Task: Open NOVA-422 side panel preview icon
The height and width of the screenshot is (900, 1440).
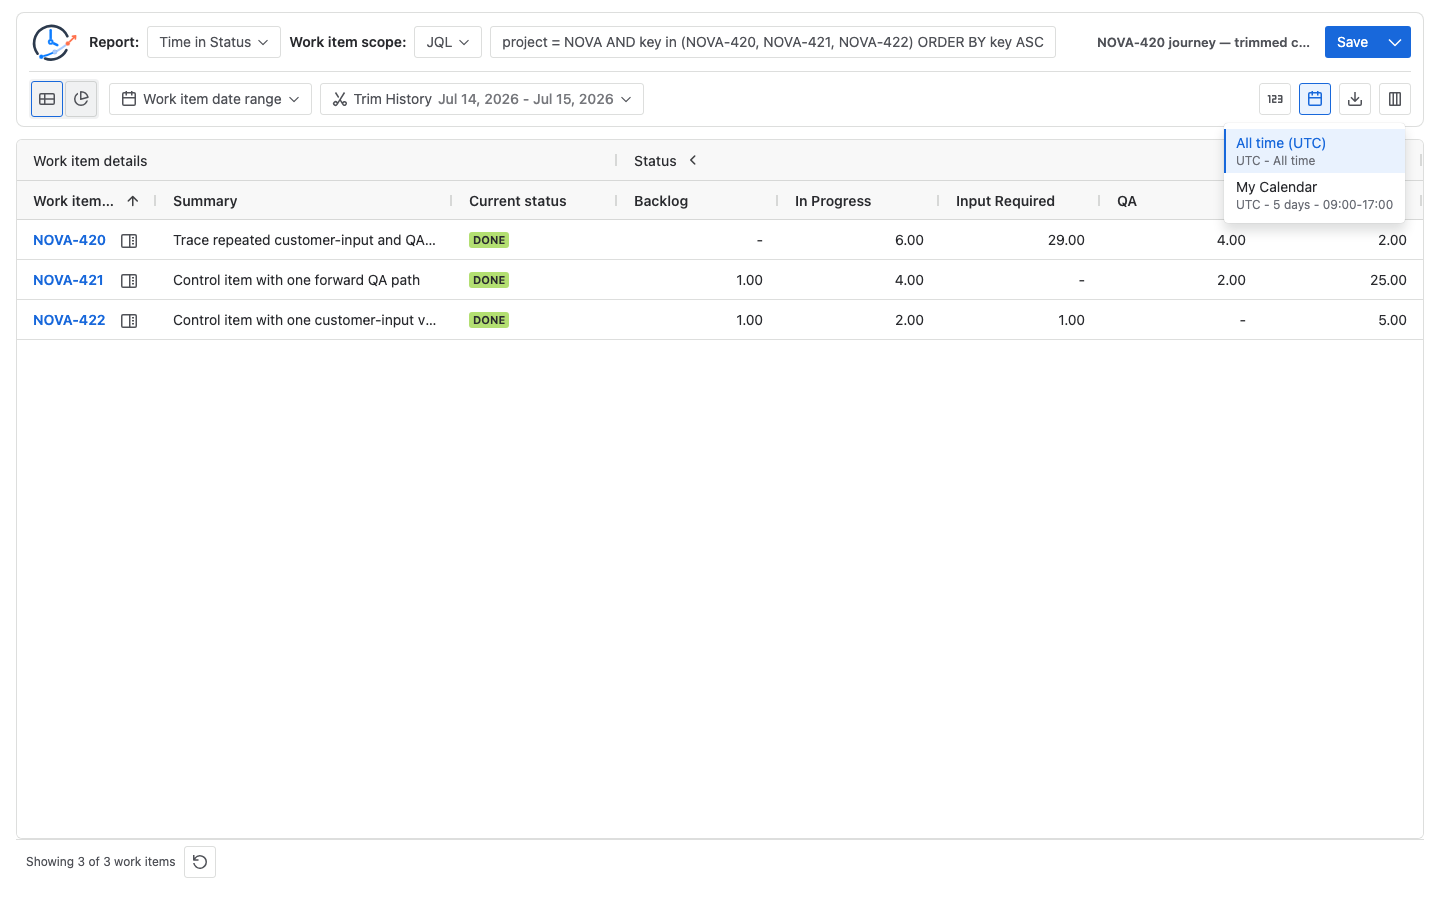Action: 129,320
